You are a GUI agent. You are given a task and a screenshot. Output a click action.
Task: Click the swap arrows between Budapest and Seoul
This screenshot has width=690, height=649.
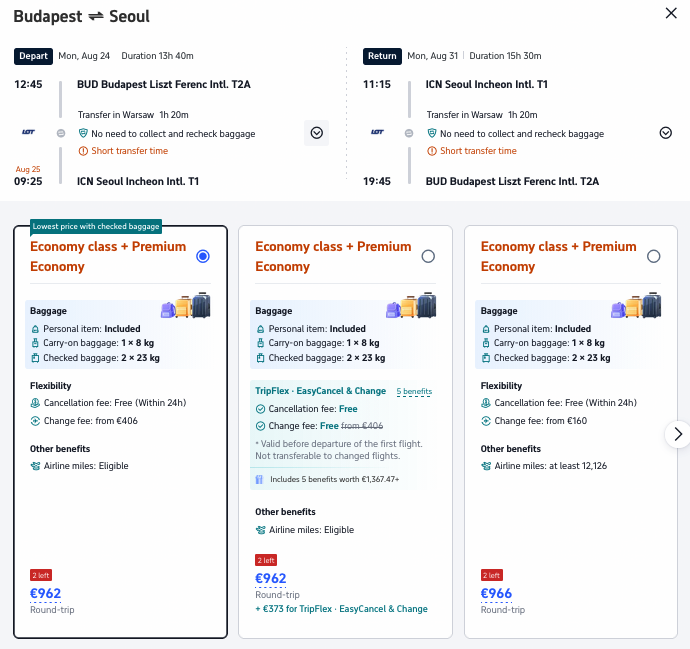tap(95, 17)
